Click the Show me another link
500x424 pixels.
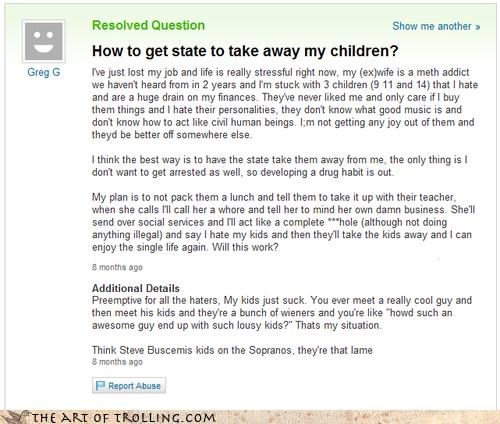pos(436,26)
